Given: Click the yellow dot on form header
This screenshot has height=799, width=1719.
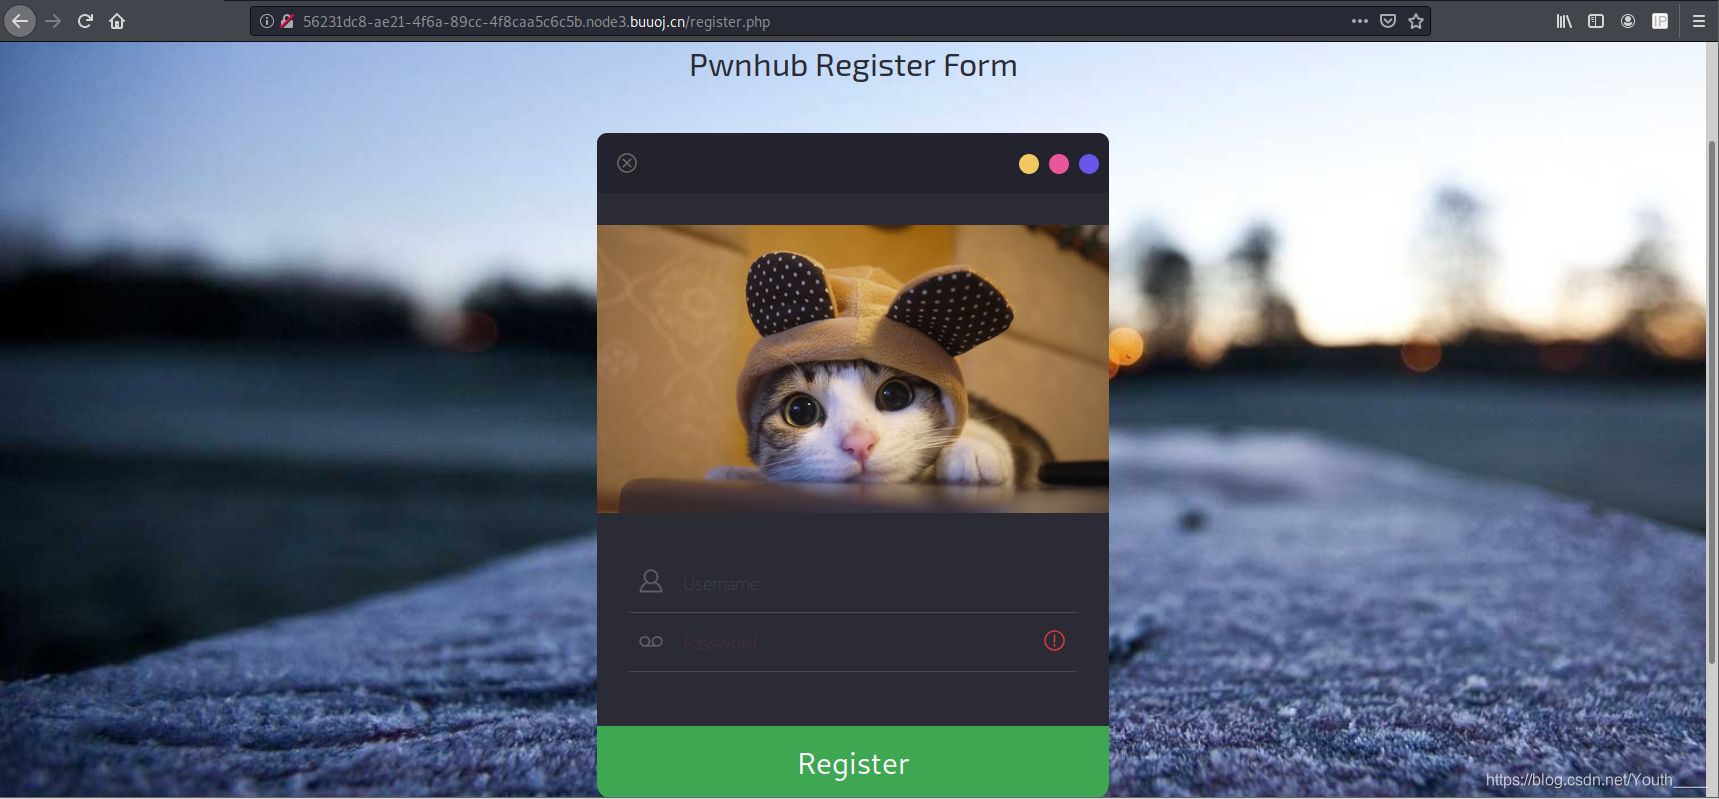Looking at the screenshot, I should click(x=1029, y=164).
